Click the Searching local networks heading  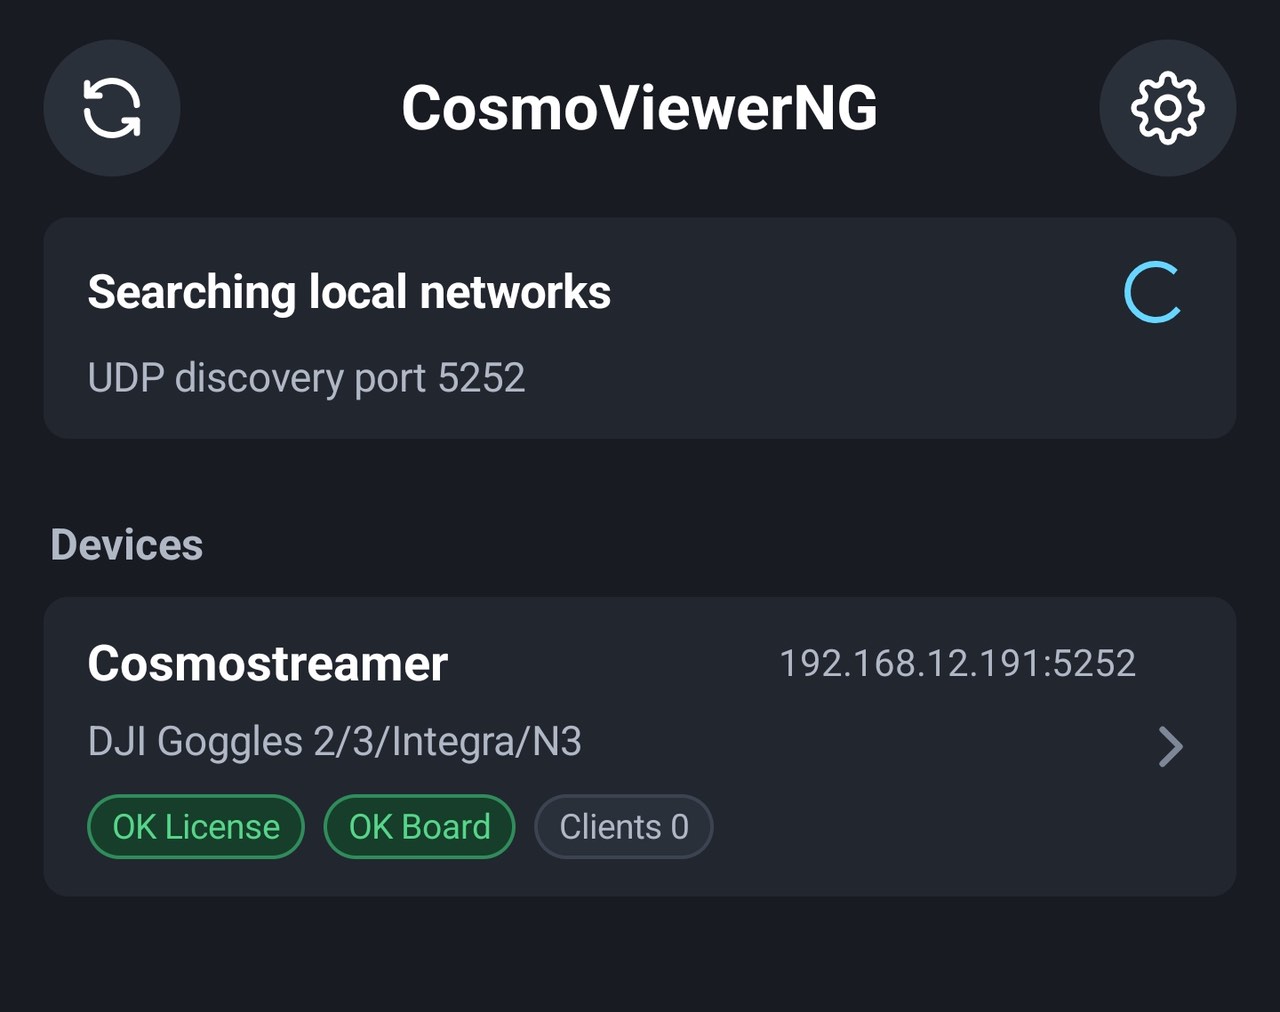coord(349,293)
